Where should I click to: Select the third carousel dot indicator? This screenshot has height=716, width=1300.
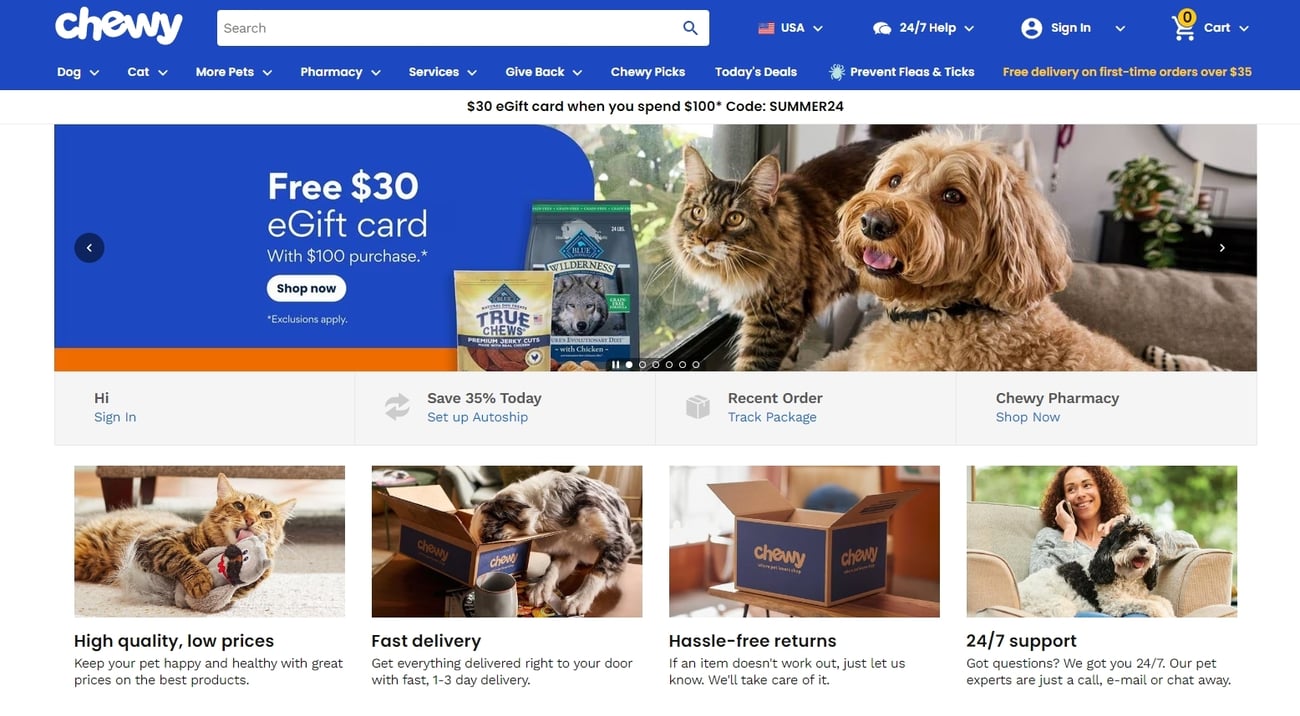coord(656,365)
